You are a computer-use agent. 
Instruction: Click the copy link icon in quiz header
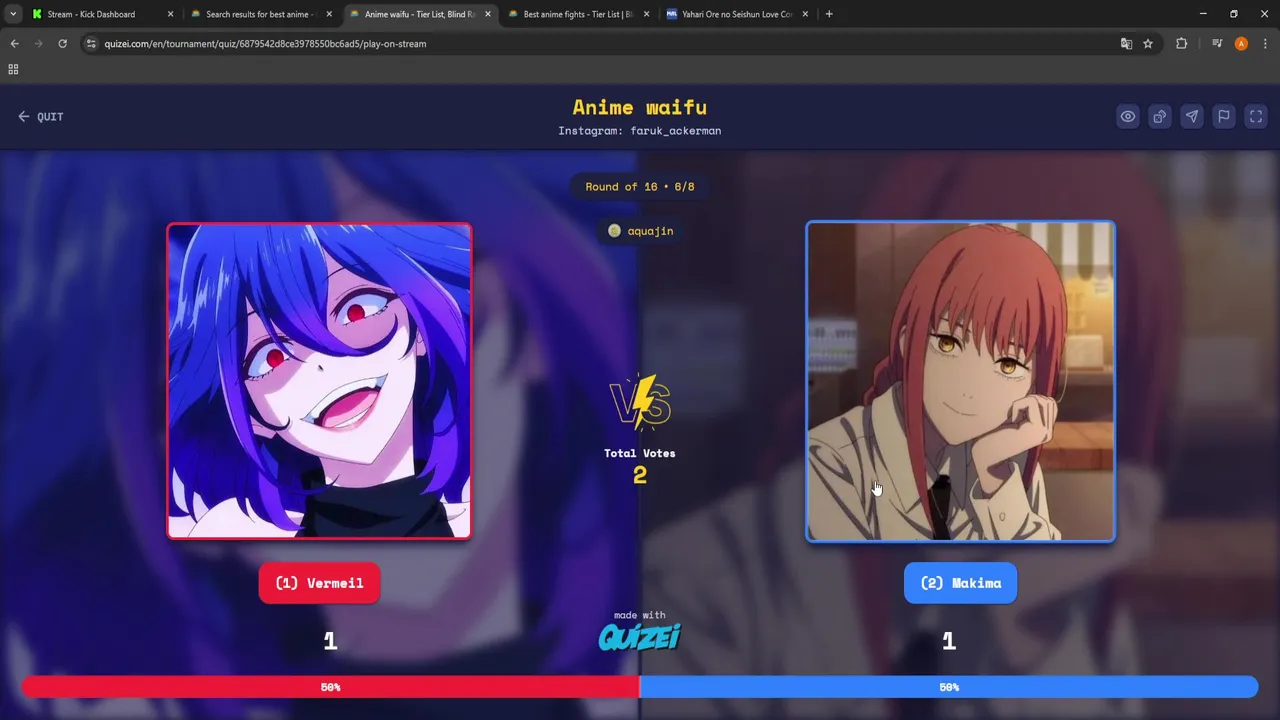pyautogui.click(x=1159, y=117)
